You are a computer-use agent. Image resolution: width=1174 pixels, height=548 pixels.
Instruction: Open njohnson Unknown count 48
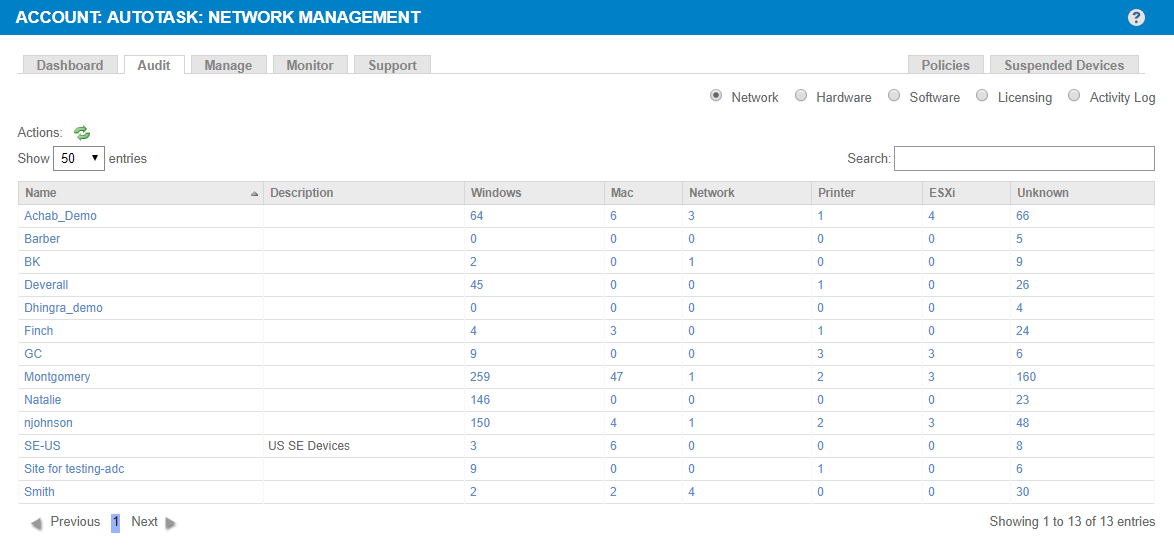pos(1023,423)
